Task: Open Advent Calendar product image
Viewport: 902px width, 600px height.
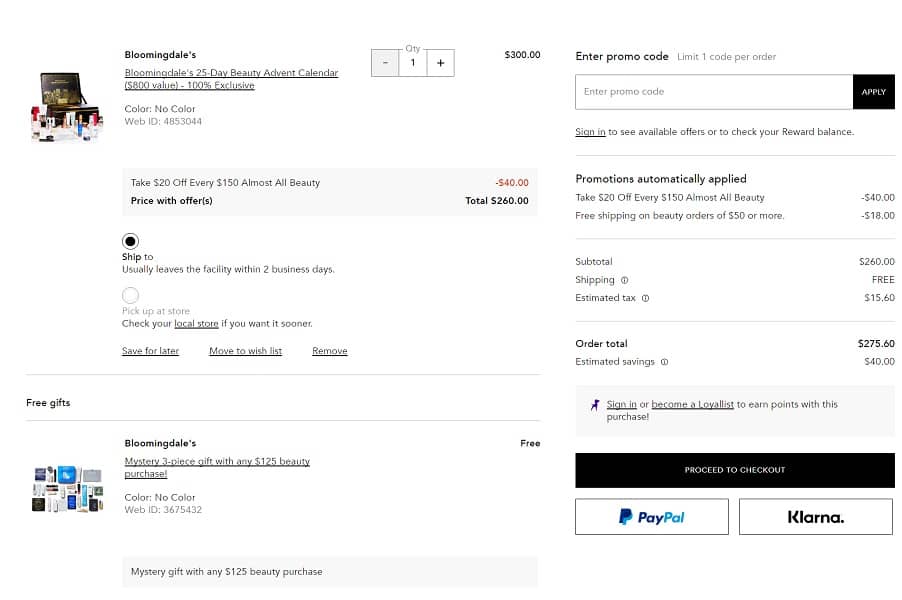Action: 66,106
